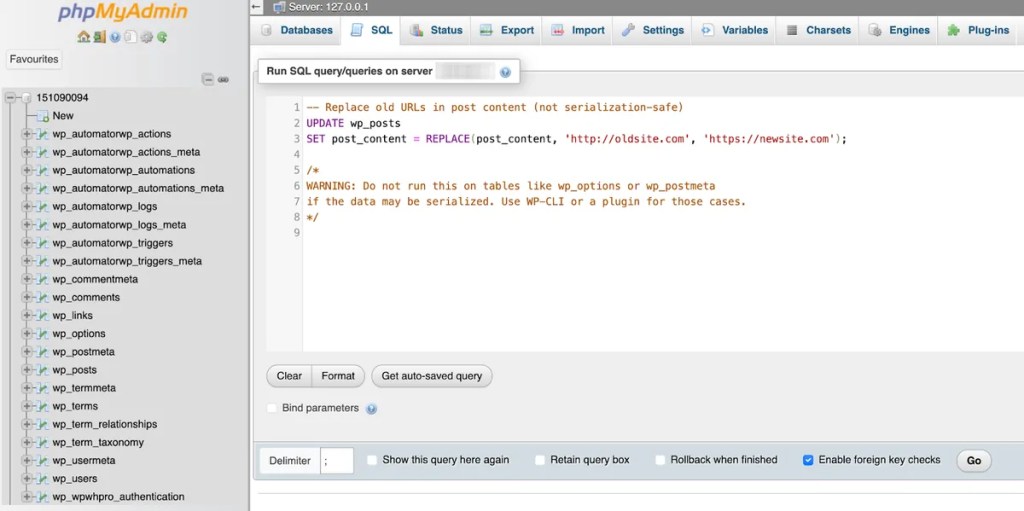Open the wp_users table name
This screenshot has width=1024, height=511.
coord(75,479)
